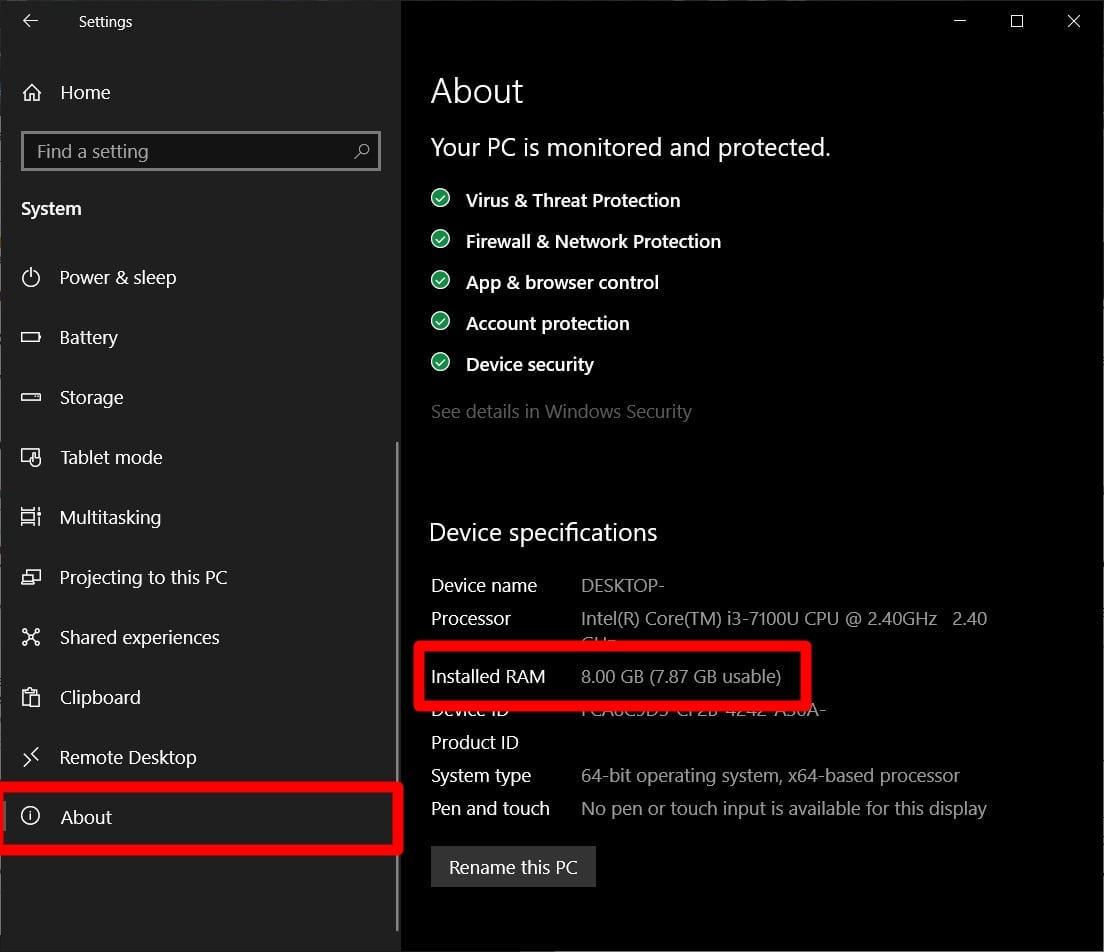This screenshot has height=952, width=1104.
Task: Click Virus & Threat Protection label
Action: coord(573,200)
